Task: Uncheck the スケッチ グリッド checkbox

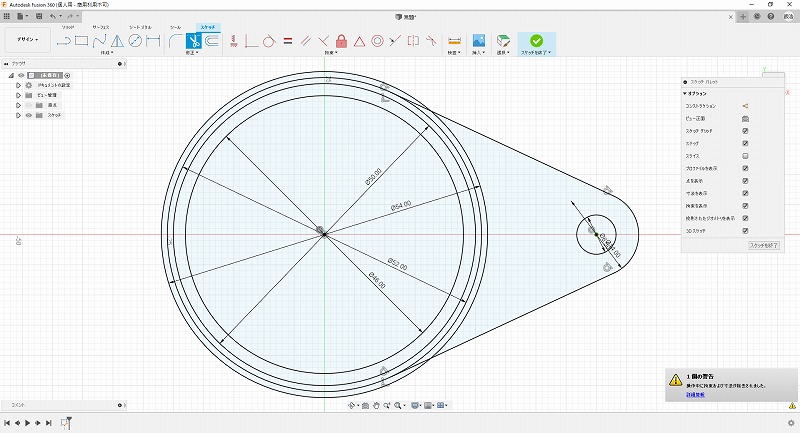Action: point(745,131)
